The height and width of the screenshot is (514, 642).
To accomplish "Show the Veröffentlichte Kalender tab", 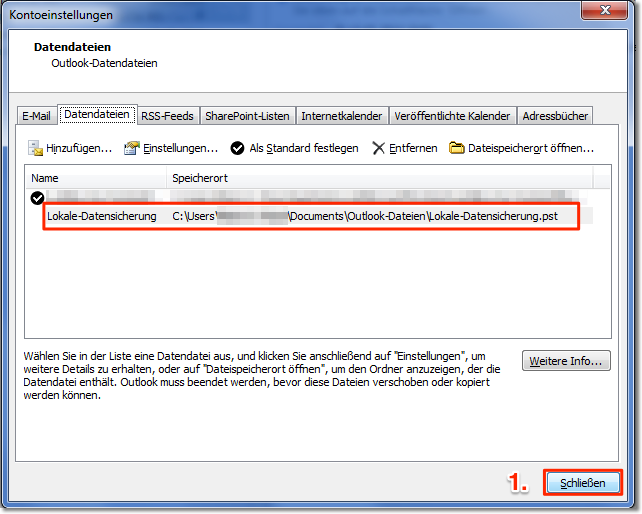I will coord(452,116).
